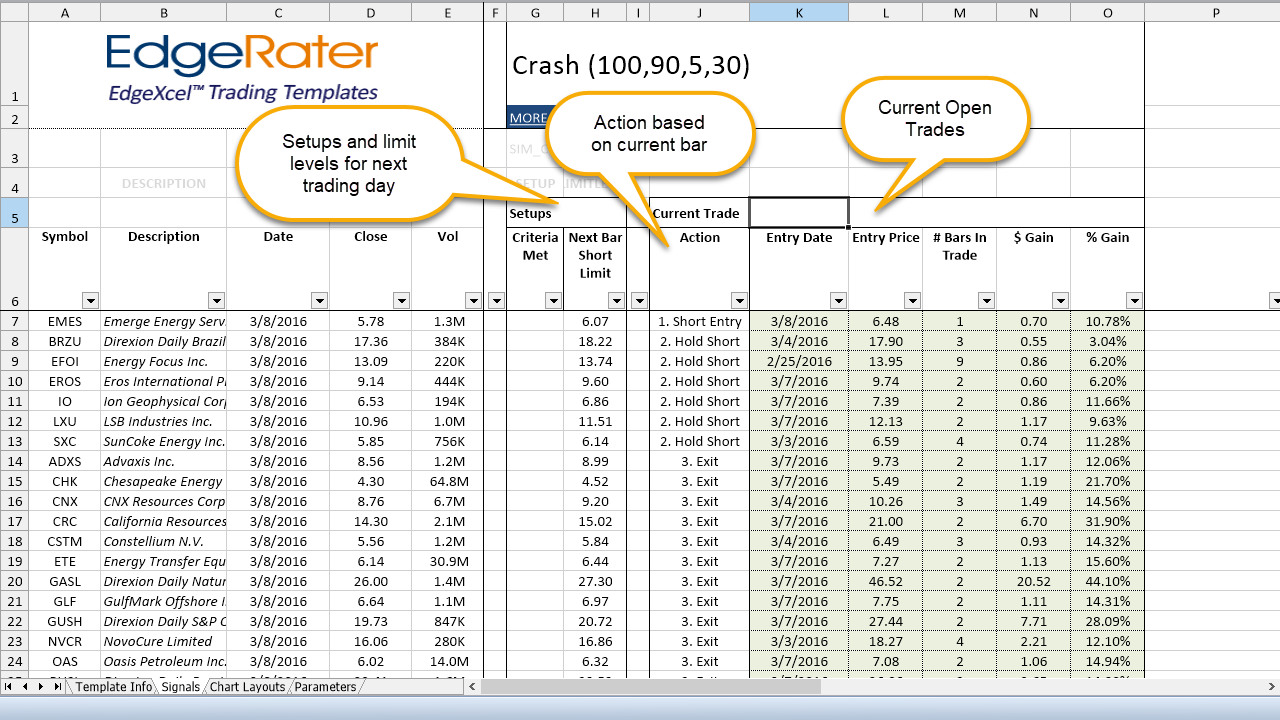
Task: Open the Action column filter dropdown
Action: coord(739,300)
